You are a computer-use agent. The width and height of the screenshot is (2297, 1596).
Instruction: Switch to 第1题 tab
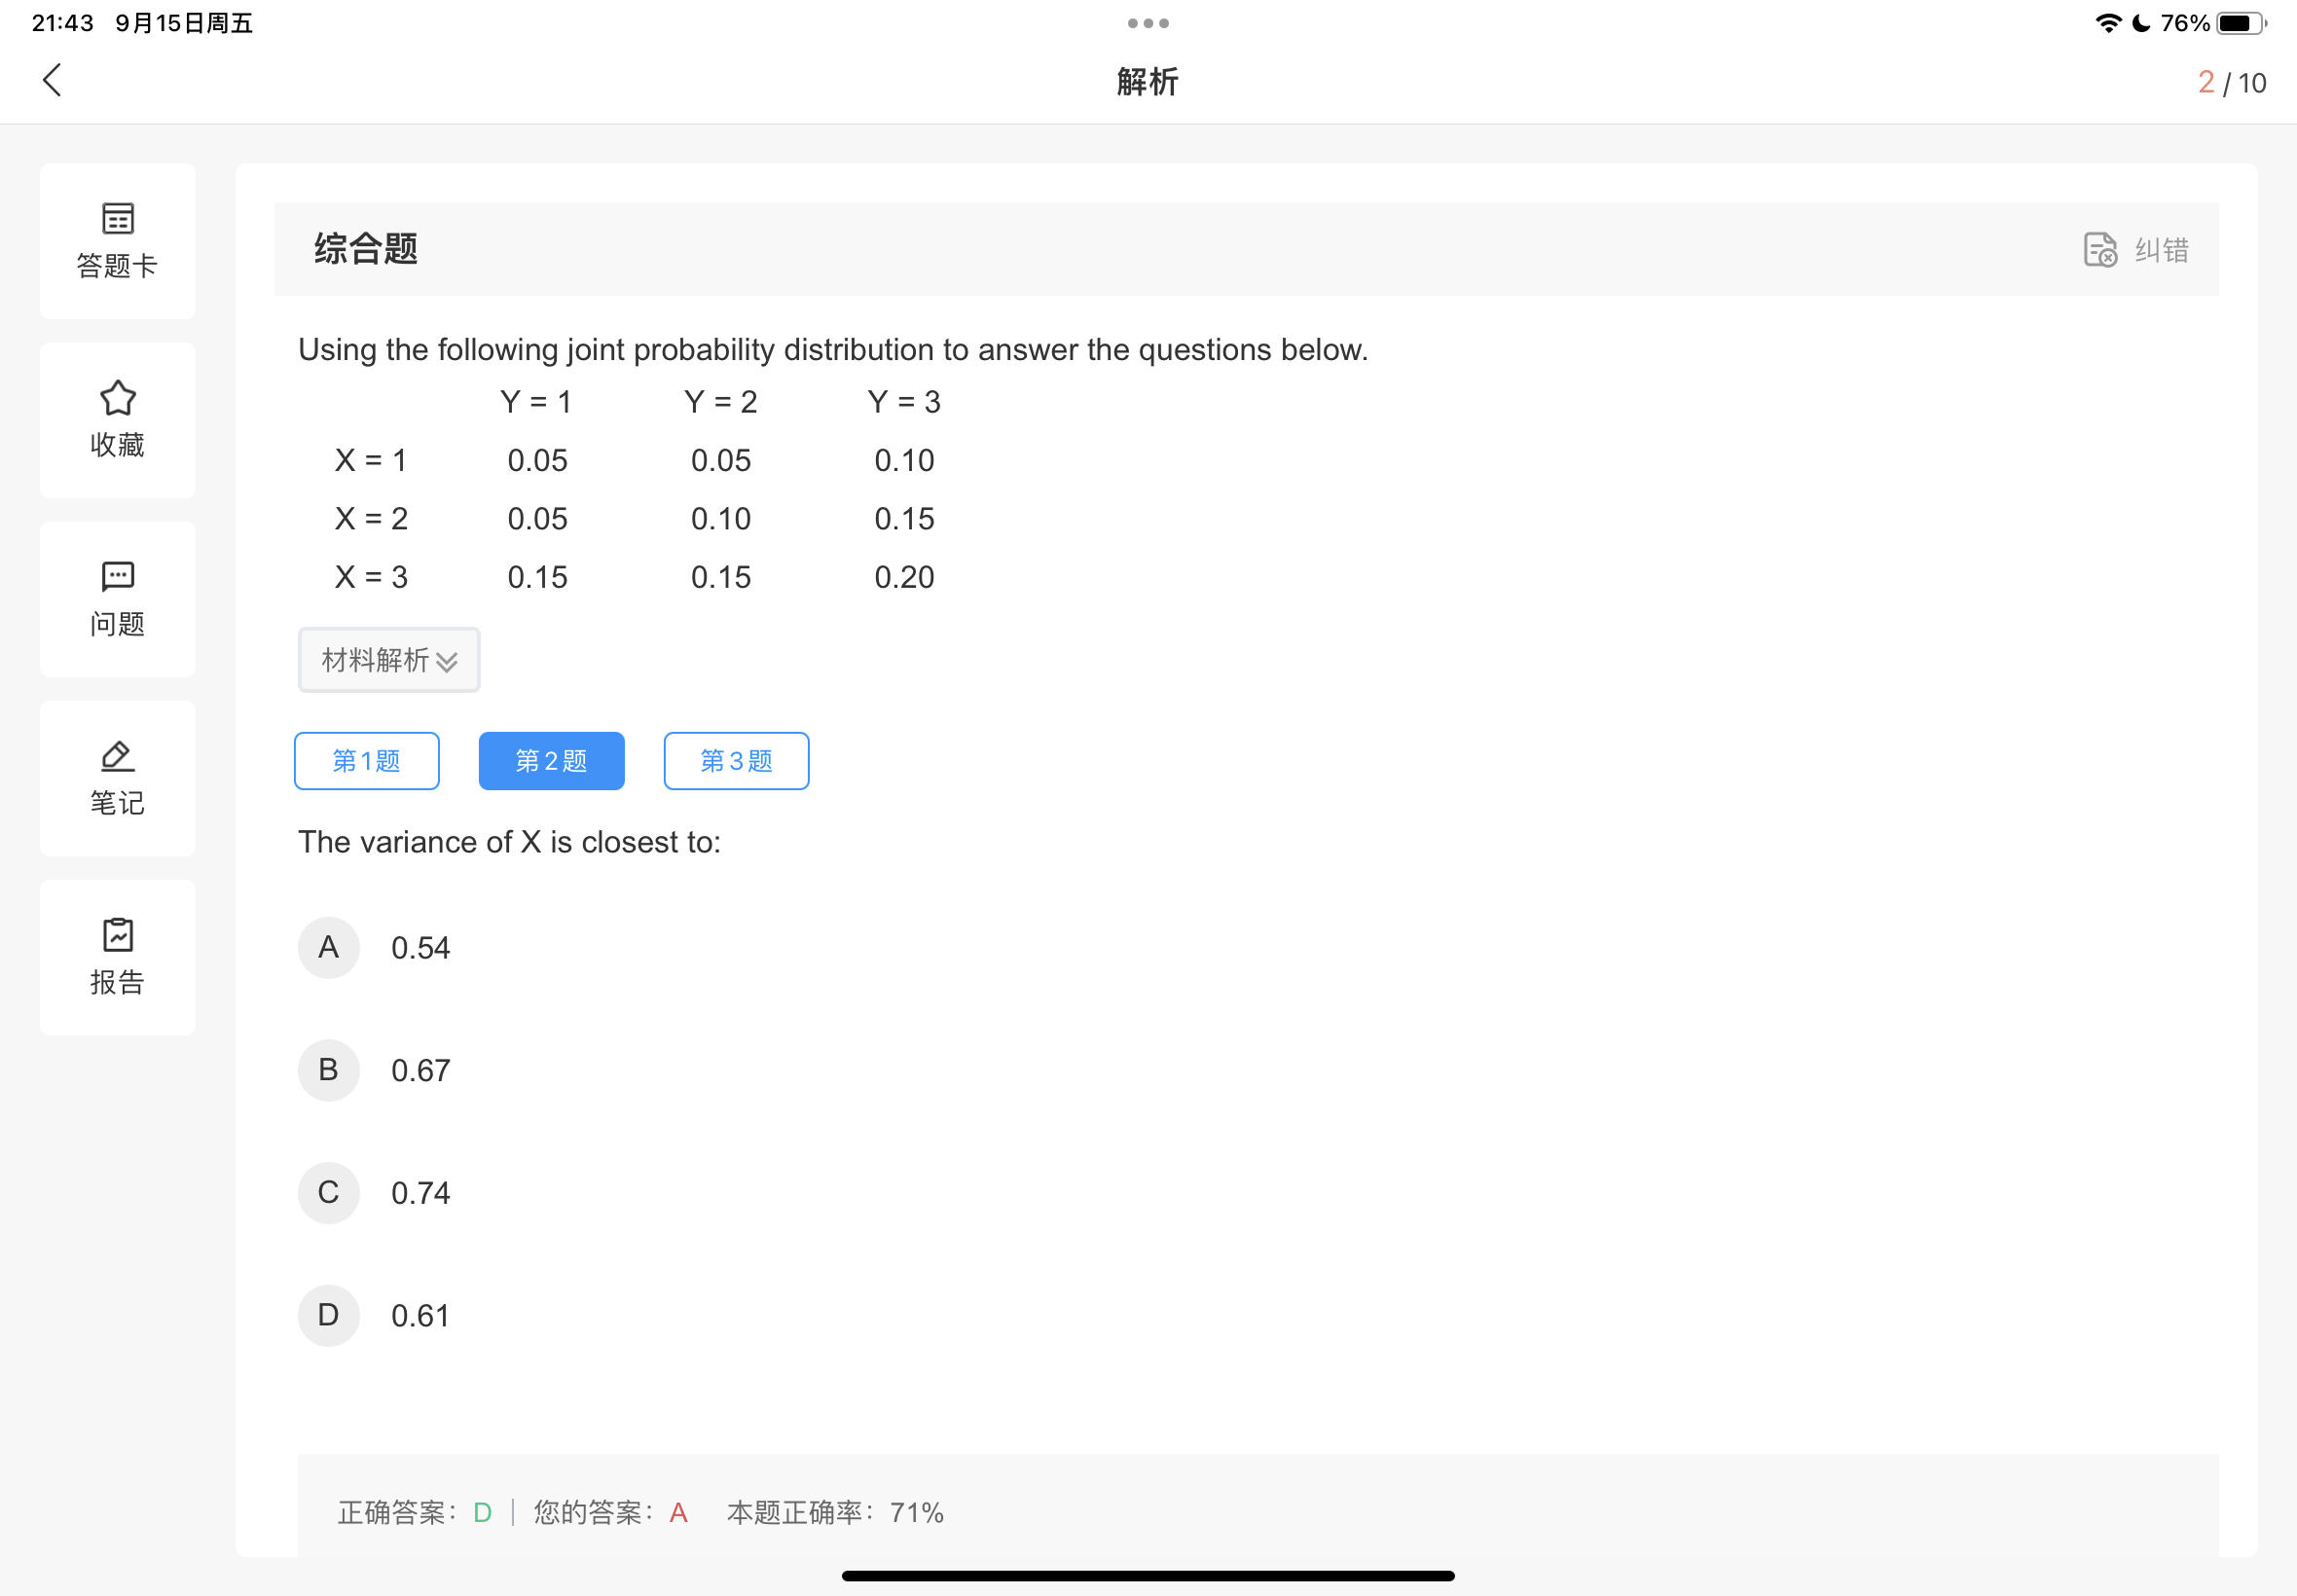[x=366, y=761]
